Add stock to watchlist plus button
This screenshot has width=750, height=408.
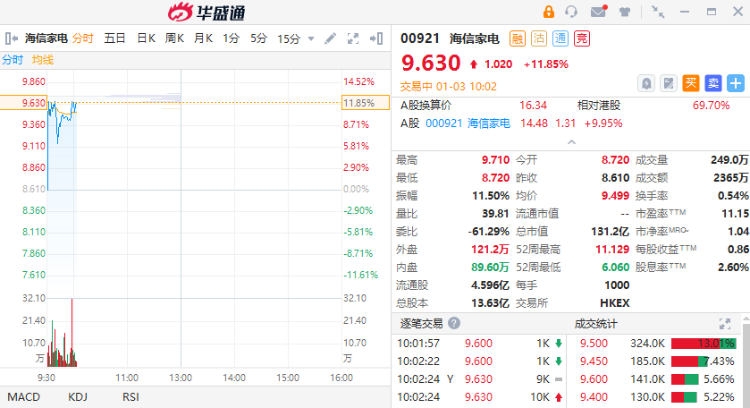[x=736, y=83]
